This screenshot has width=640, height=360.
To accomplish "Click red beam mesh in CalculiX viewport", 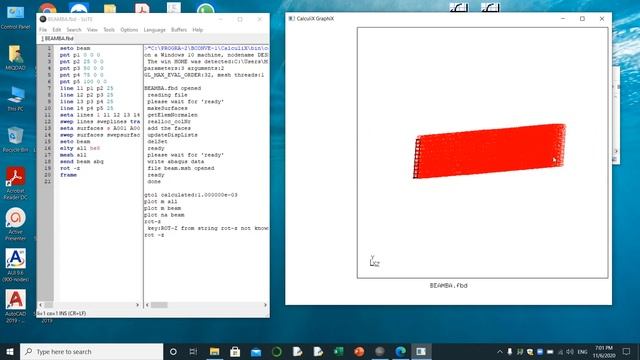I will pos(490,151).
